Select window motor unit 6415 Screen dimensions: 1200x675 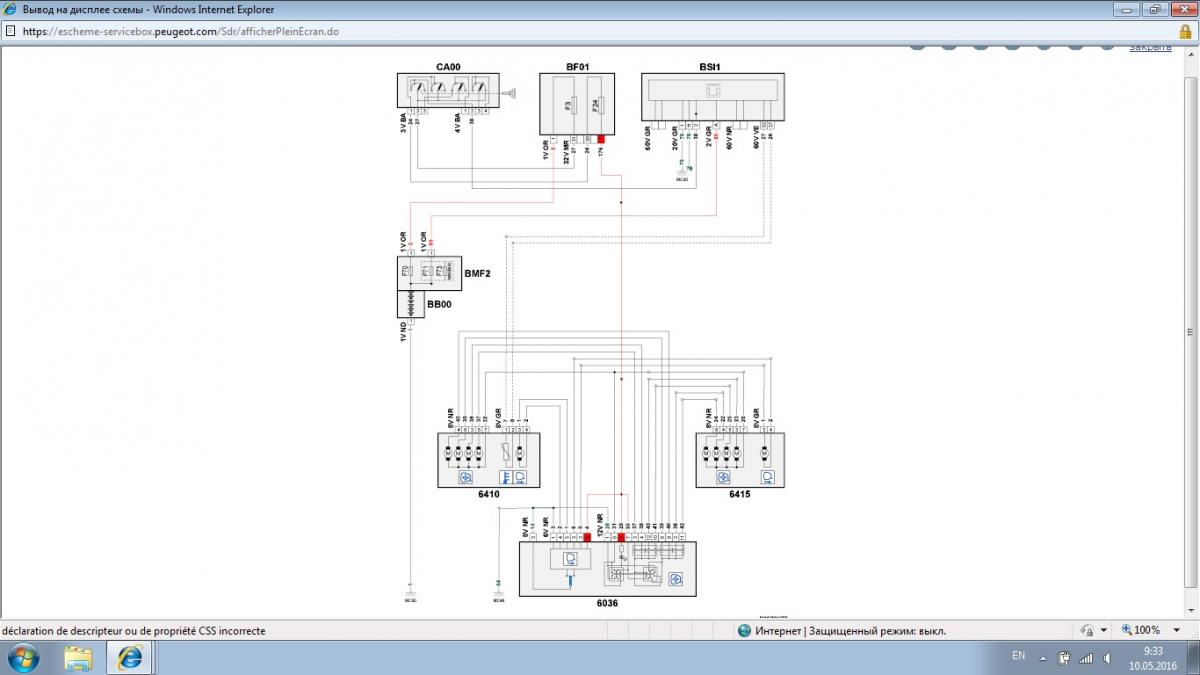click(739, 460)
